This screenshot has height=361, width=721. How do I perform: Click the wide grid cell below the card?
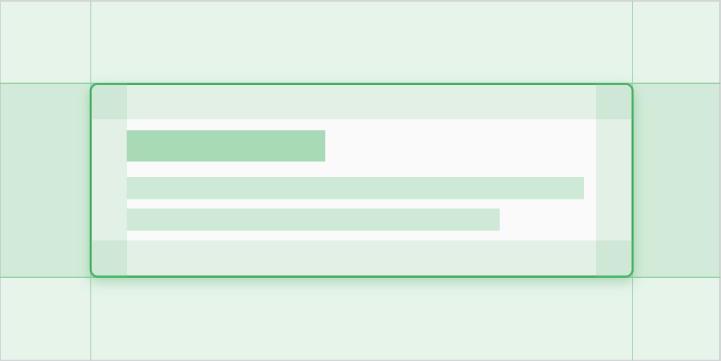(x=361, y=319)
